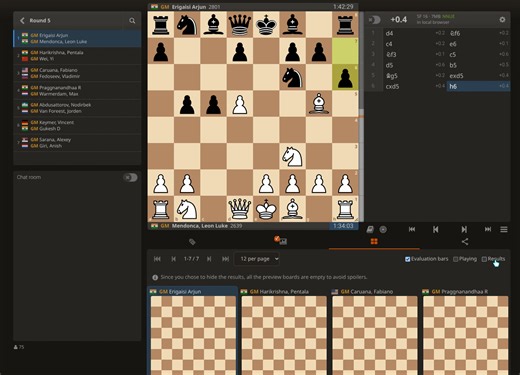
Task: Click bottom player name Mendonca, Leon Luke
Action: (x=200, y=226)
